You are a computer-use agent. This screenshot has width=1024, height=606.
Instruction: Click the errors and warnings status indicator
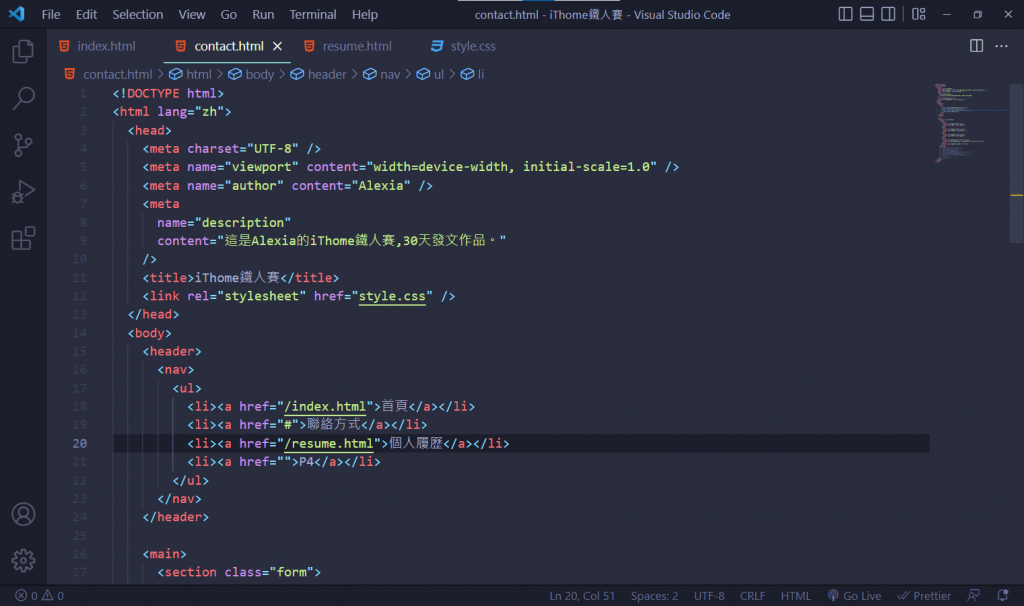click(x=39, y=596)
